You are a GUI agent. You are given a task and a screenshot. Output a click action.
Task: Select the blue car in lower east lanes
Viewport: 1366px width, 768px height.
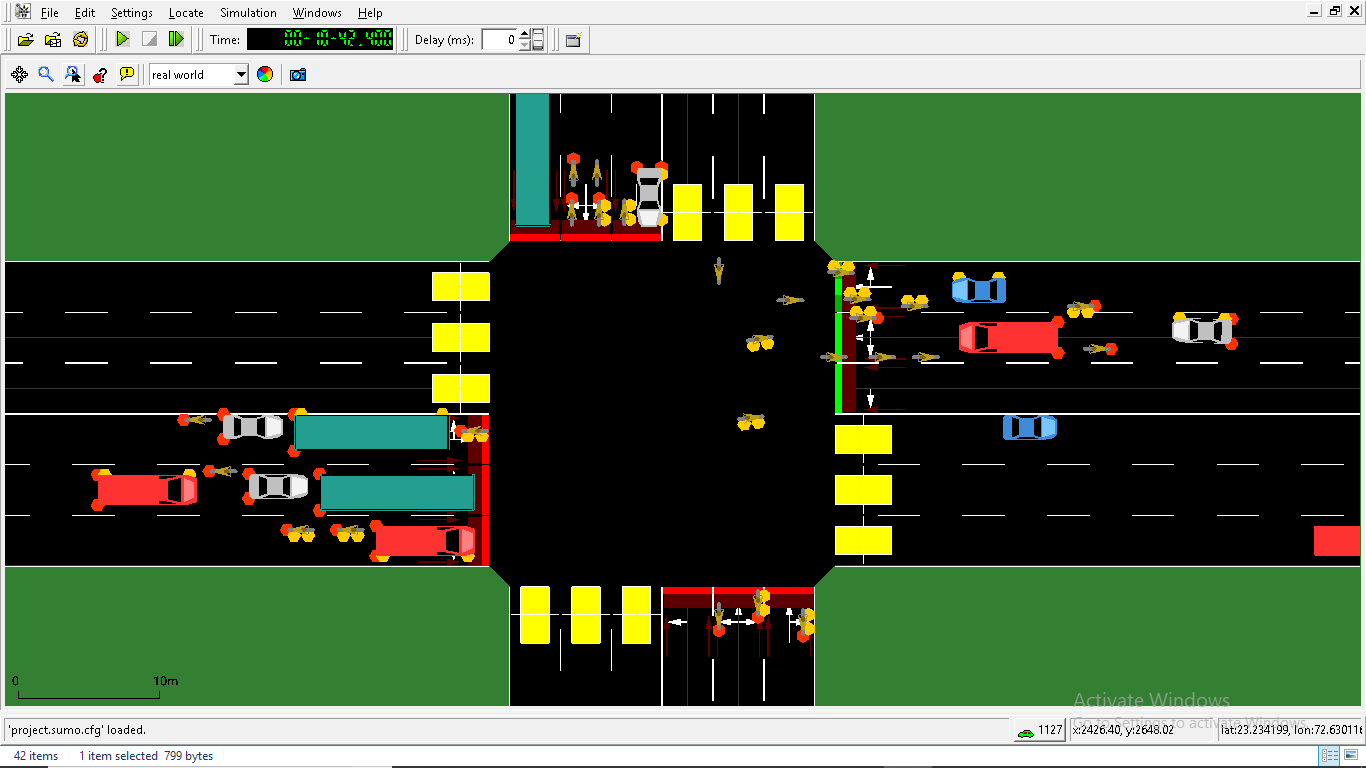pos(1030,427)
